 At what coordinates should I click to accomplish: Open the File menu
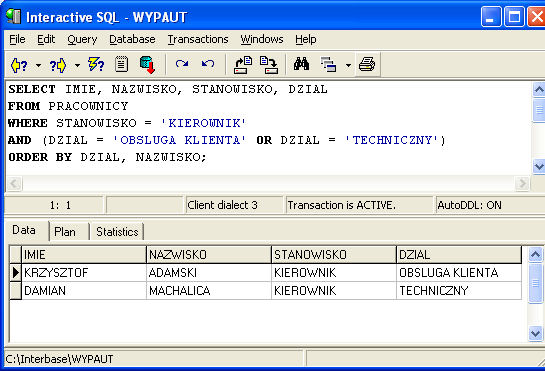17,39
